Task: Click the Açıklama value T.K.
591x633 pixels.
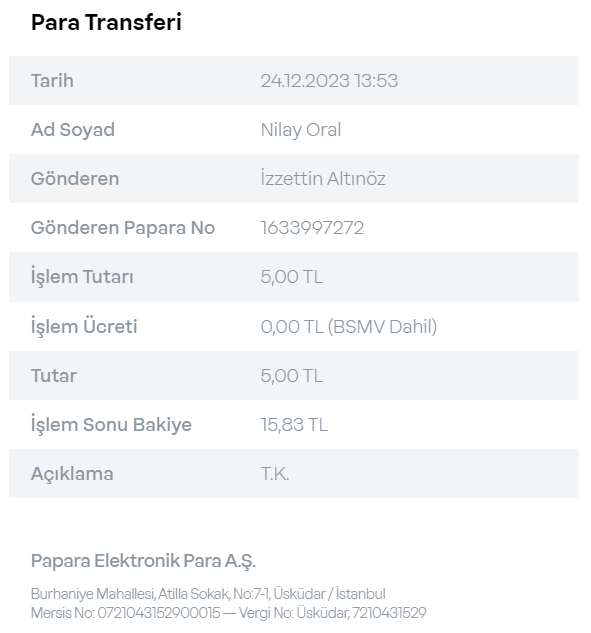Action: (275, 474)
